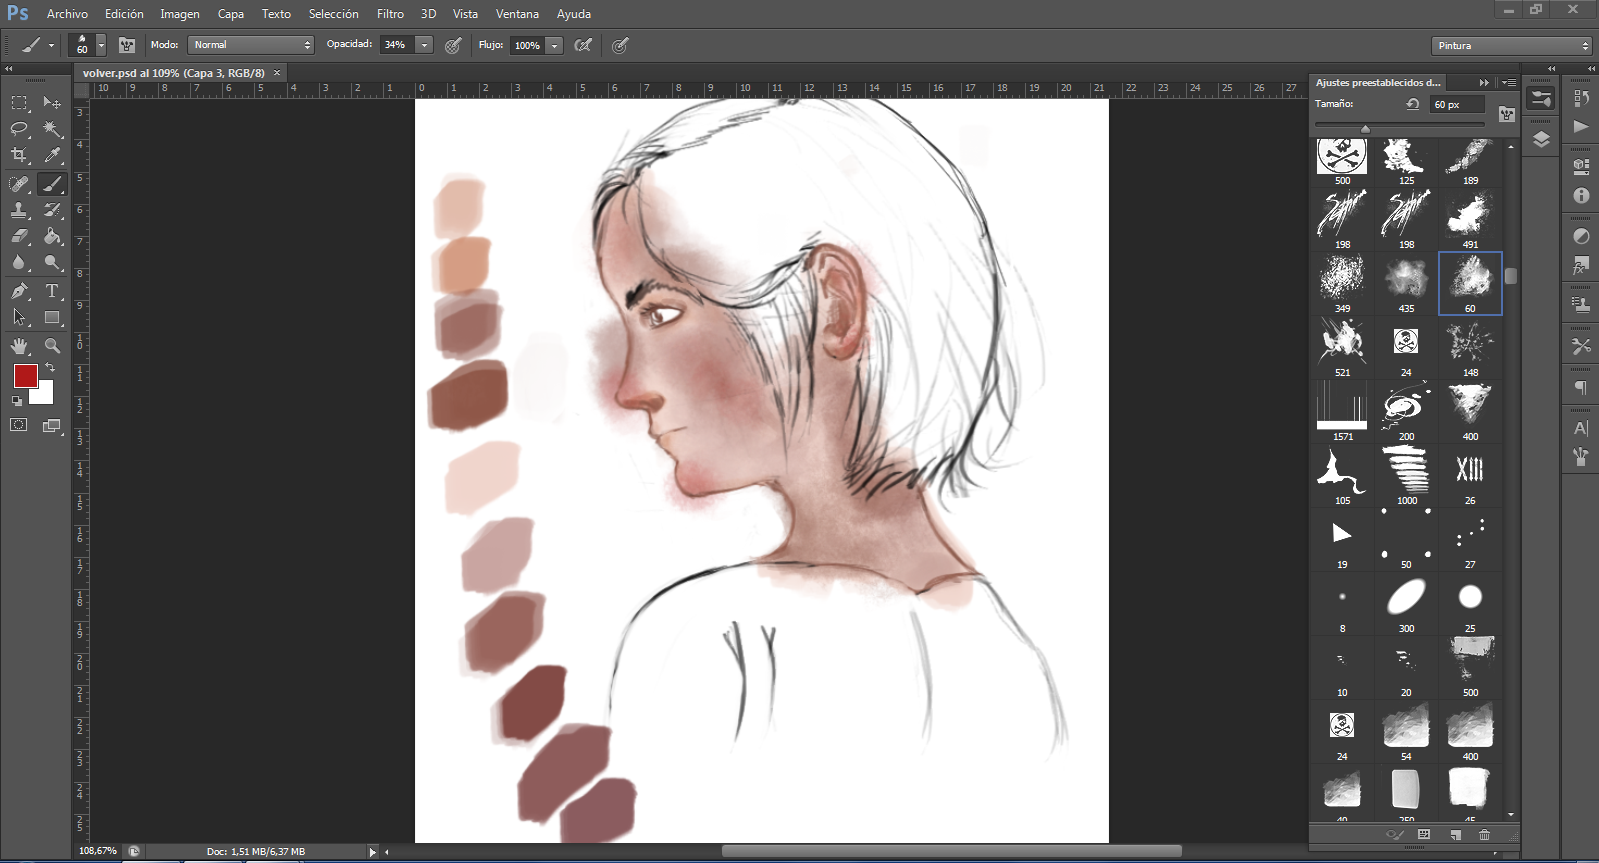
Task: Select the Zoom tool
Action: click(52, 346)
